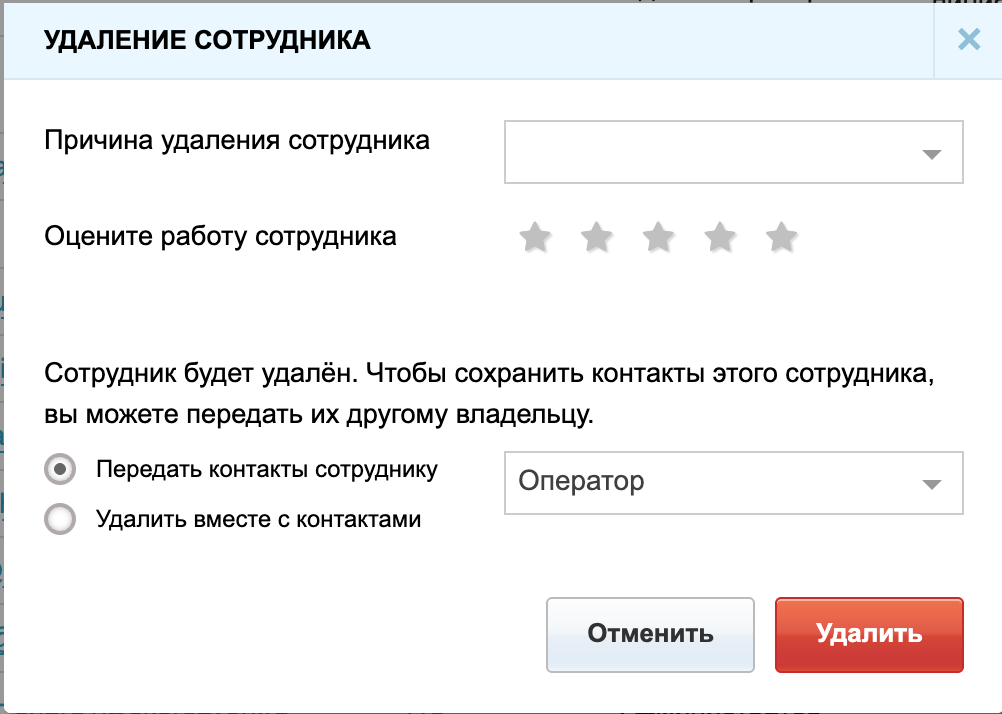This screenshot has height=714, width=1002.
Task: Select the 'Передать контакты сотруднику' radio button
Action: (60, 468)
